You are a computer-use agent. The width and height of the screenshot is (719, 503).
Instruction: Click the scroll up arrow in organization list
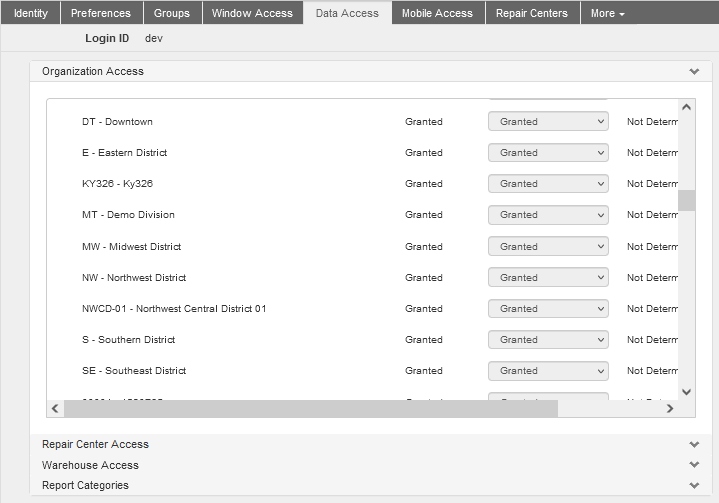686,107
